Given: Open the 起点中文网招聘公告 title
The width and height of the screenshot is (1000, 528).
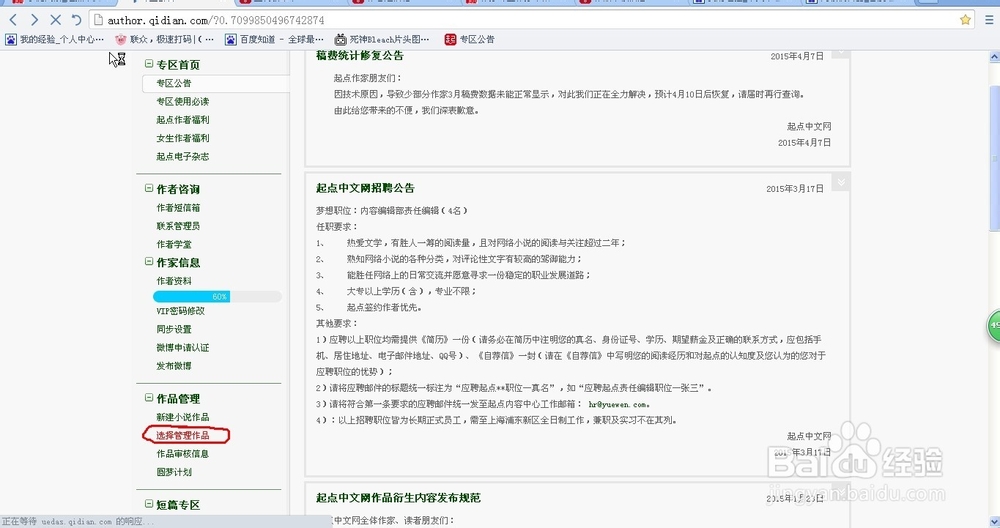Looking at the screenshot, I should click(x=365, y=188).
